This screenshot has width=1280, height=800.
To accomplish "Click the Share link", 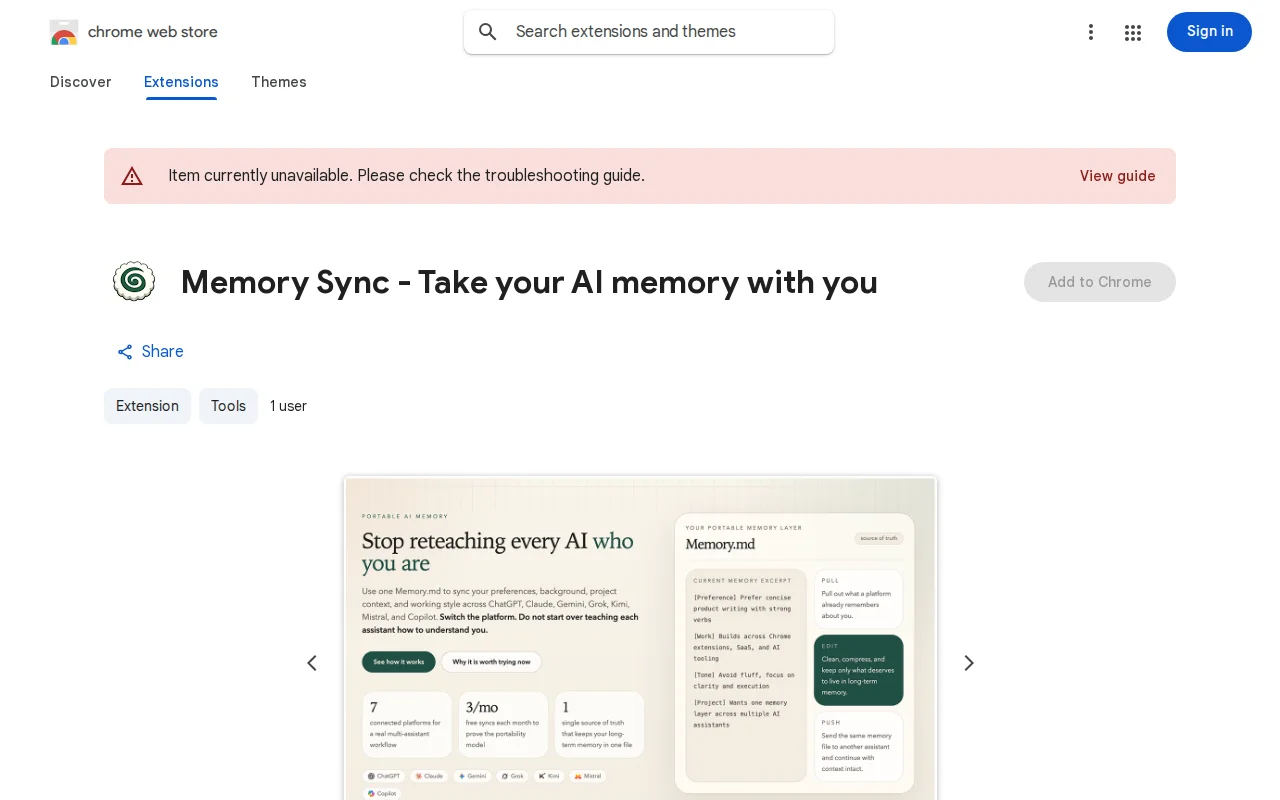I will click(x=150, y=352).
